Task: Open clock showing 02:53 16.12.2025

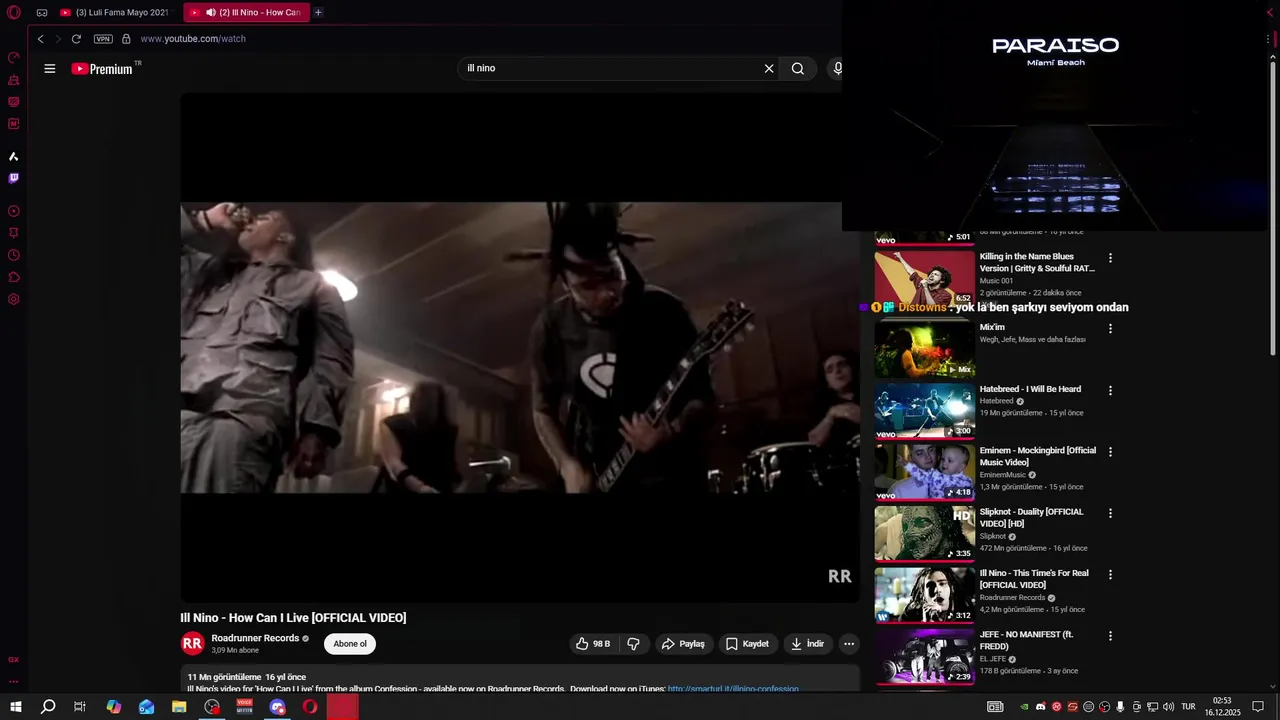Action: pyautogui.click(x=1222, y=707)
